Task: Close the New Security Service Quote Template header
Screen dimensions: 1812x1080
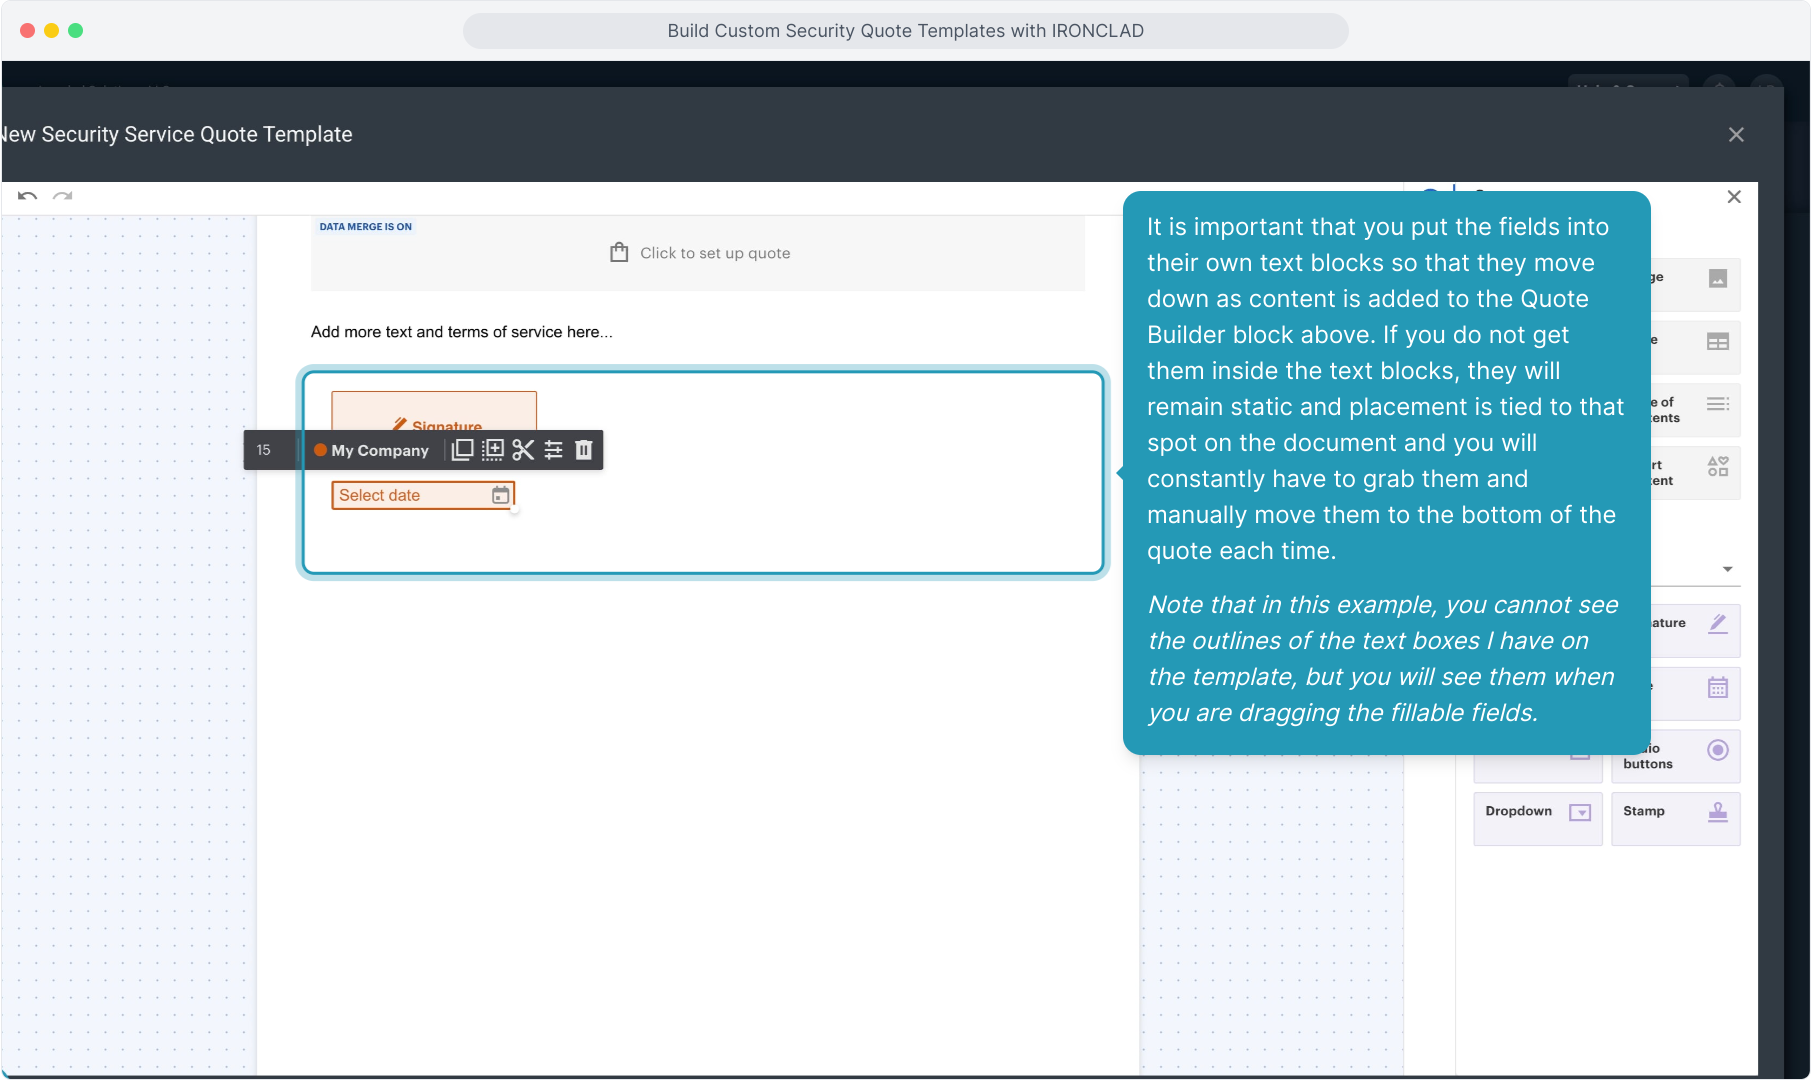Action: (x=1736, y=135)
